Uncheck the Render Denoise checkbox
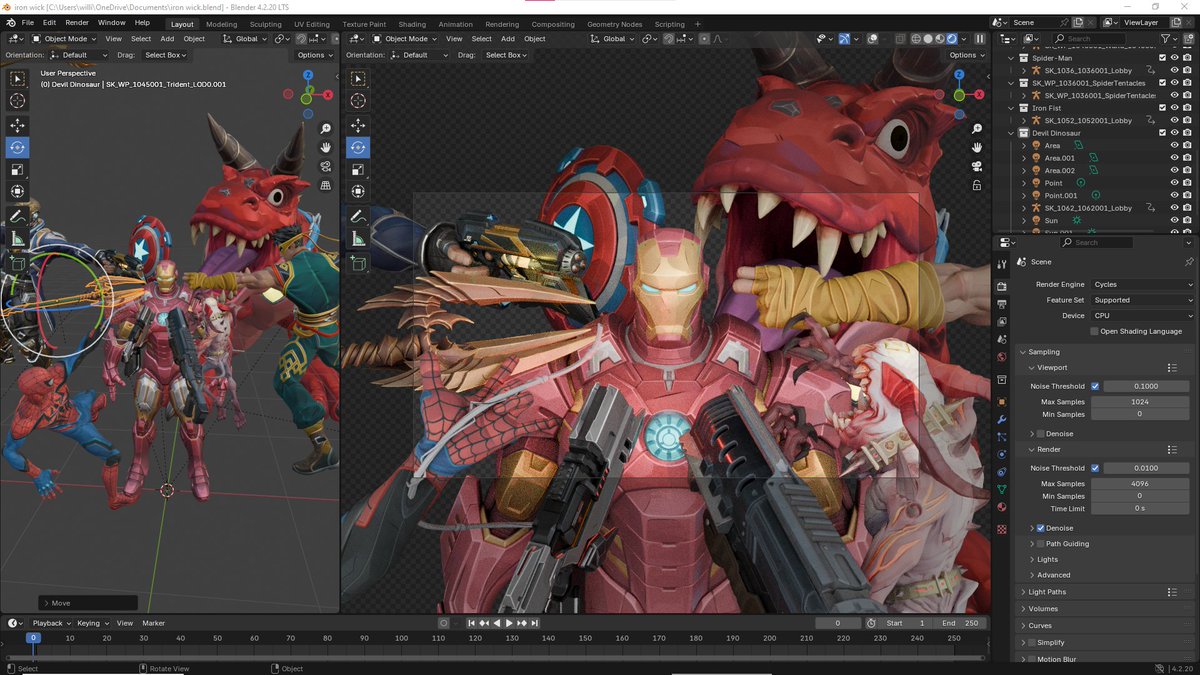Viewport: 1200px width, 675px height. (x=1041, y=528)
